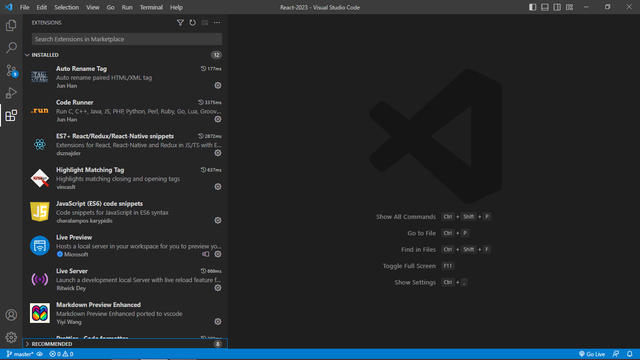Click the eye icon beside master* in status bar
Viewport: 640px width, 360px height.
coord(40,354)
